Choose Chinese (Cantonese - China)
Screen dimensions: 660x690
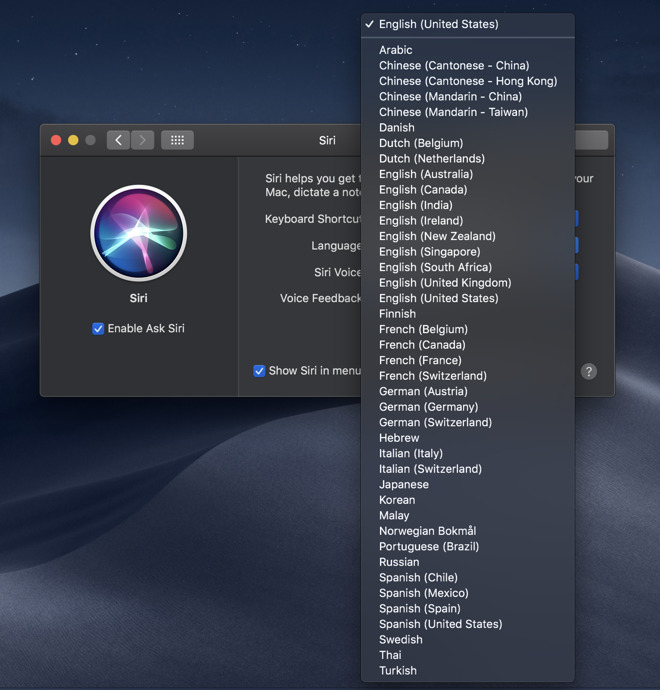click(x=468, y=66)
